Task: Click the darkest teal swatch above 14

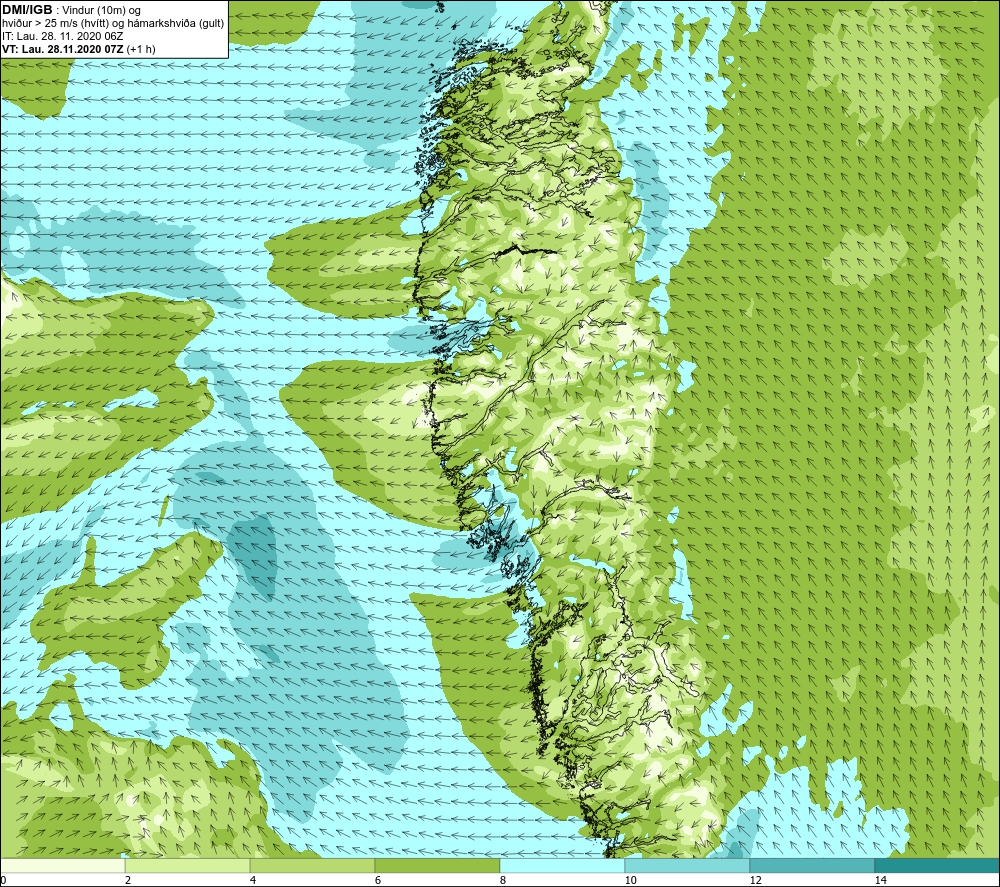Action: coord(937,866)
